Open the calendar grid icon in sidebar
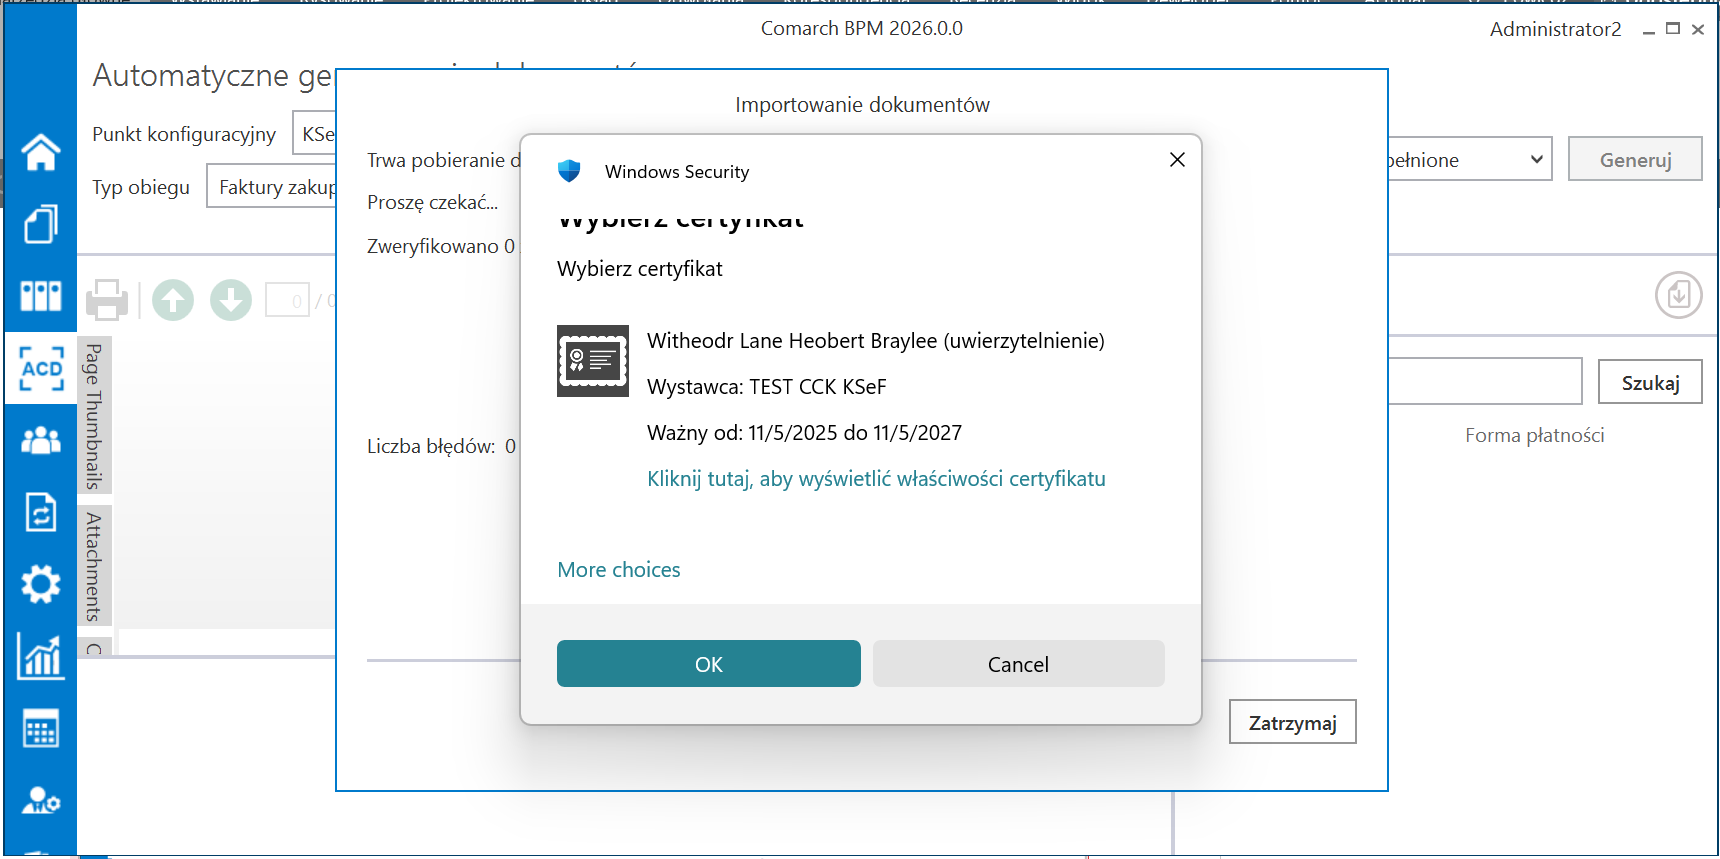 coord(41,729)
